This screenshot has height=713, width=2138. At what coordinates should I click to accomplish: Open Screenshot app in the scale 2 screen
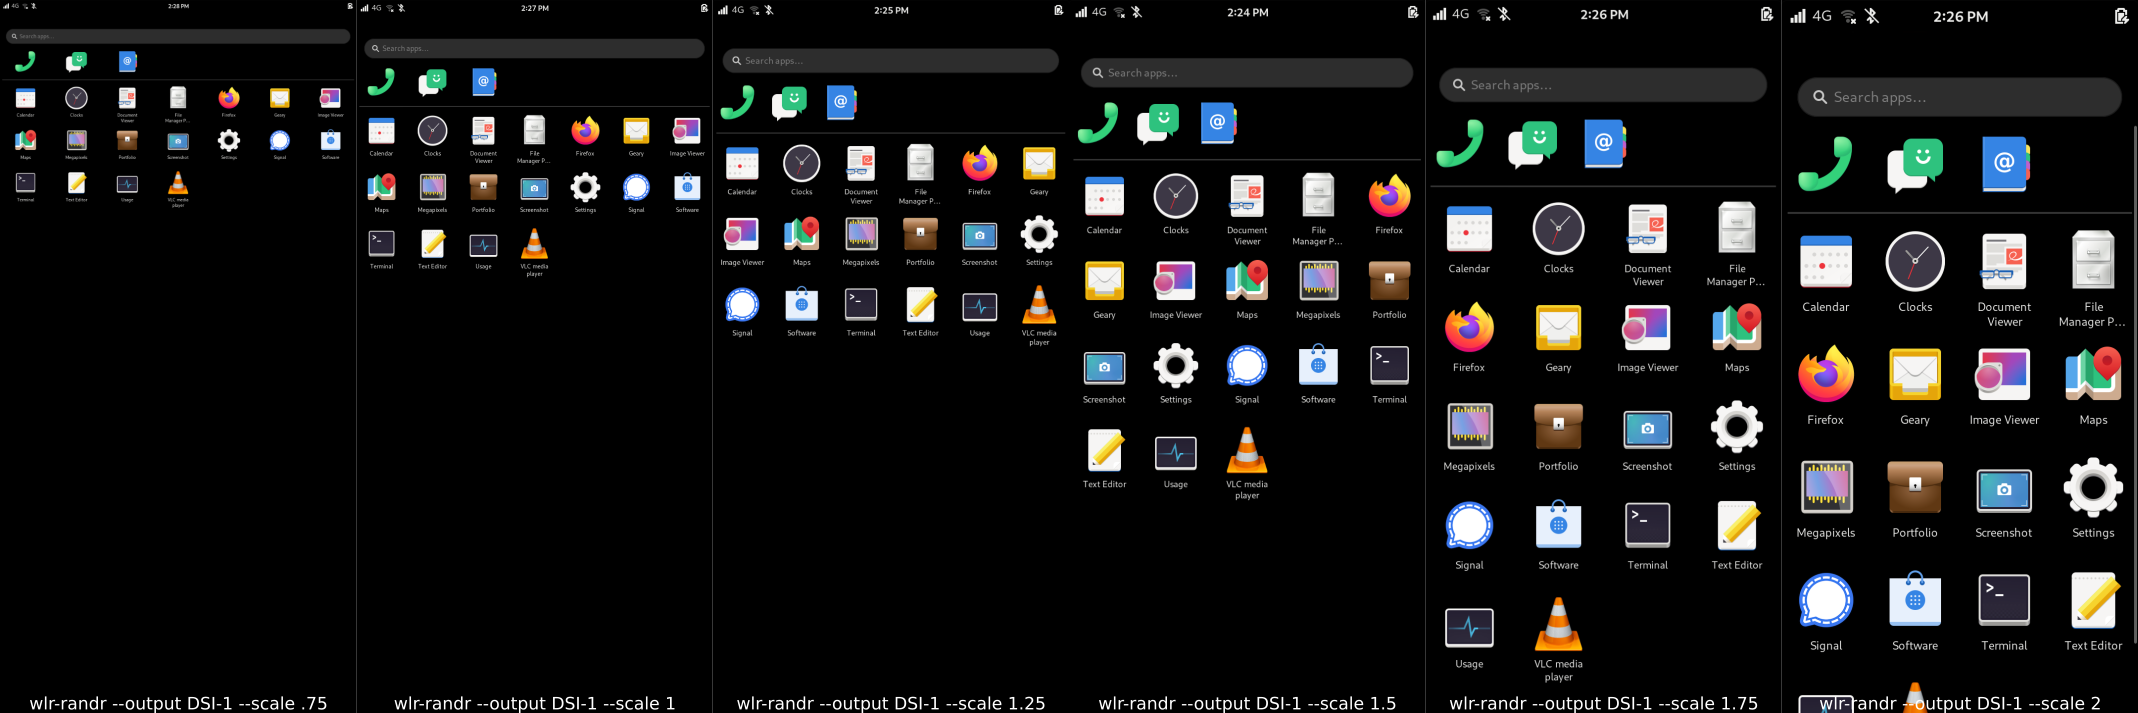[2004, 490]
